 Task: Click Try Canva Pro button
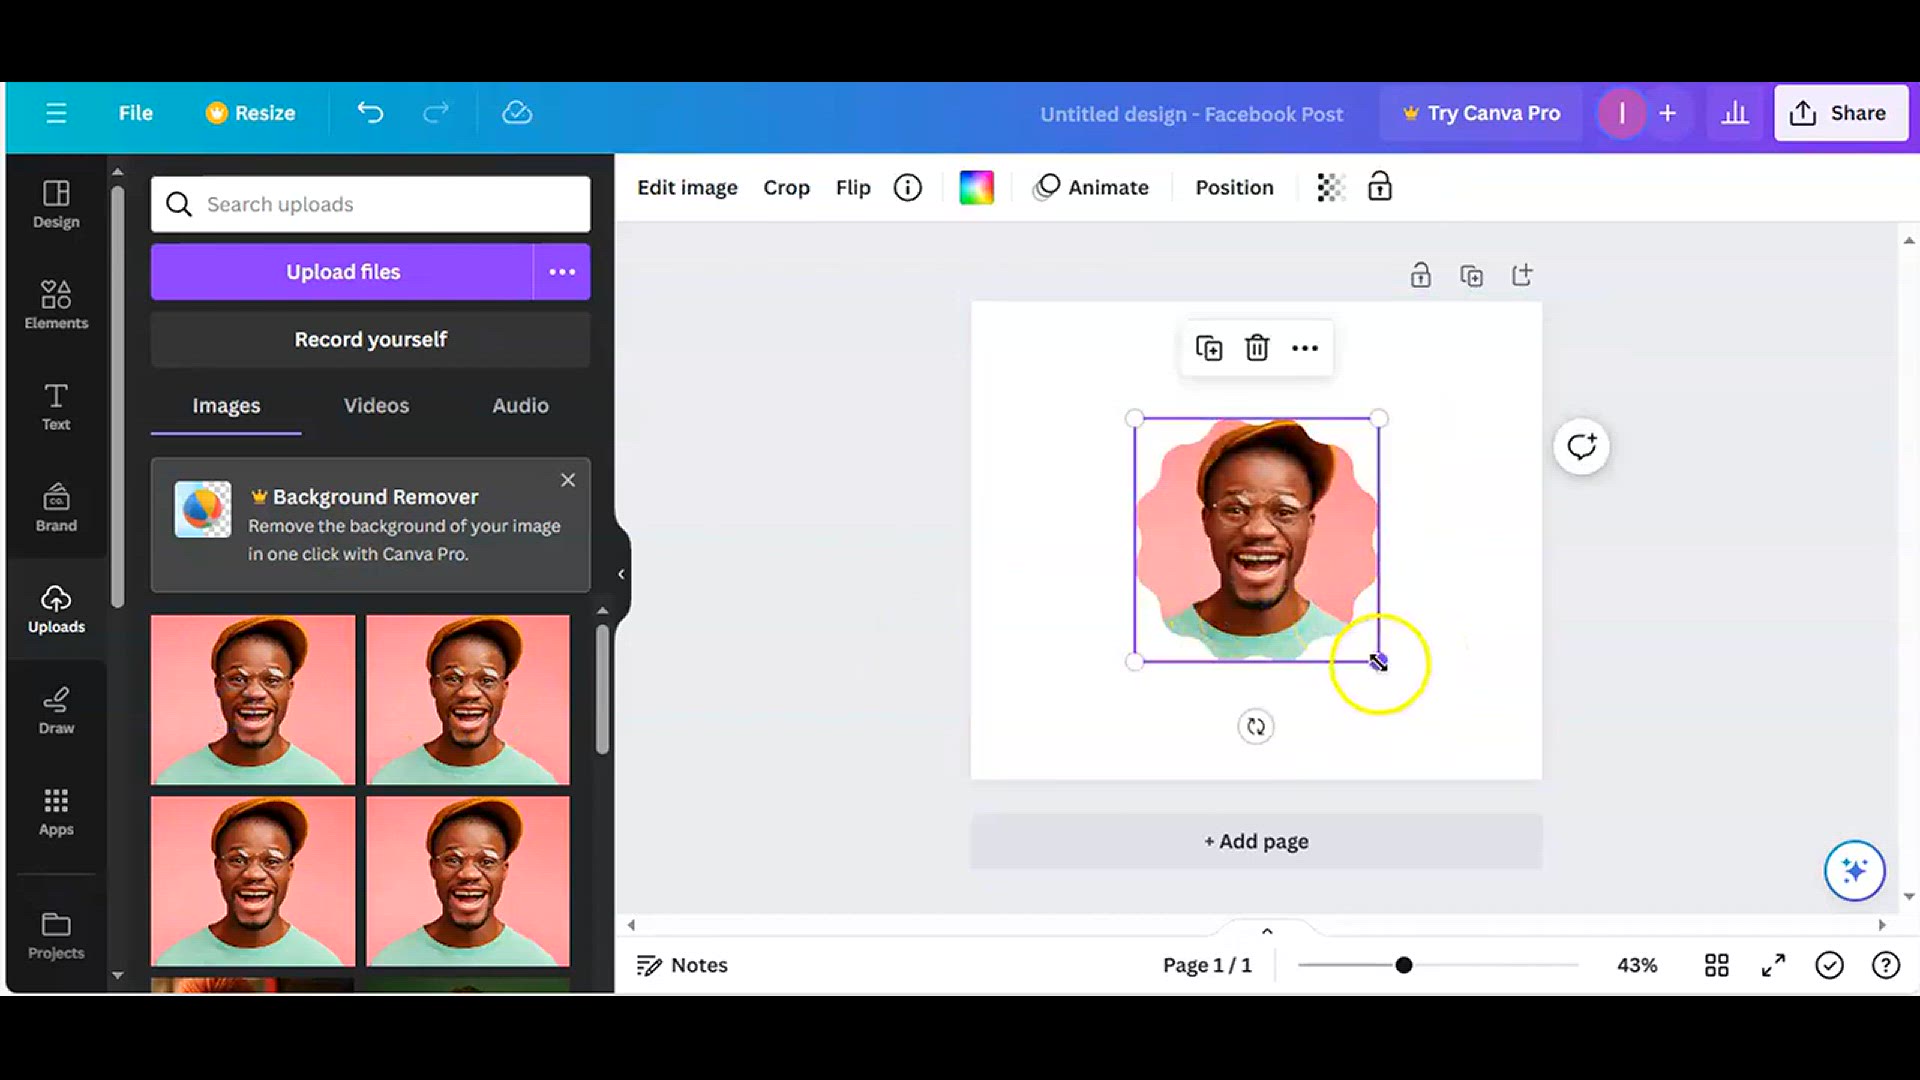point(1481,113)
